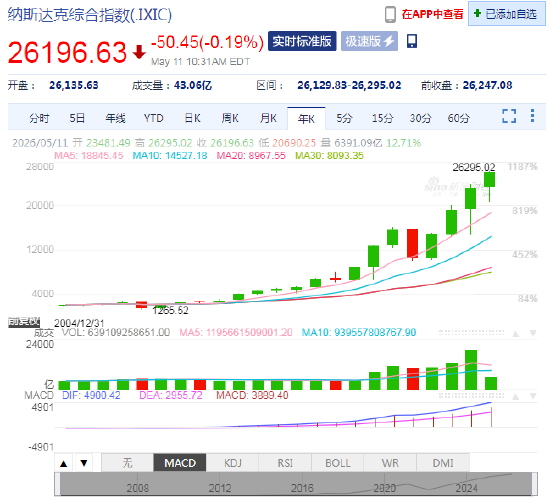This screenshot has height=503, width=550.
Task: Click the 2008 mark on the timeline
Action: [138, 488]
